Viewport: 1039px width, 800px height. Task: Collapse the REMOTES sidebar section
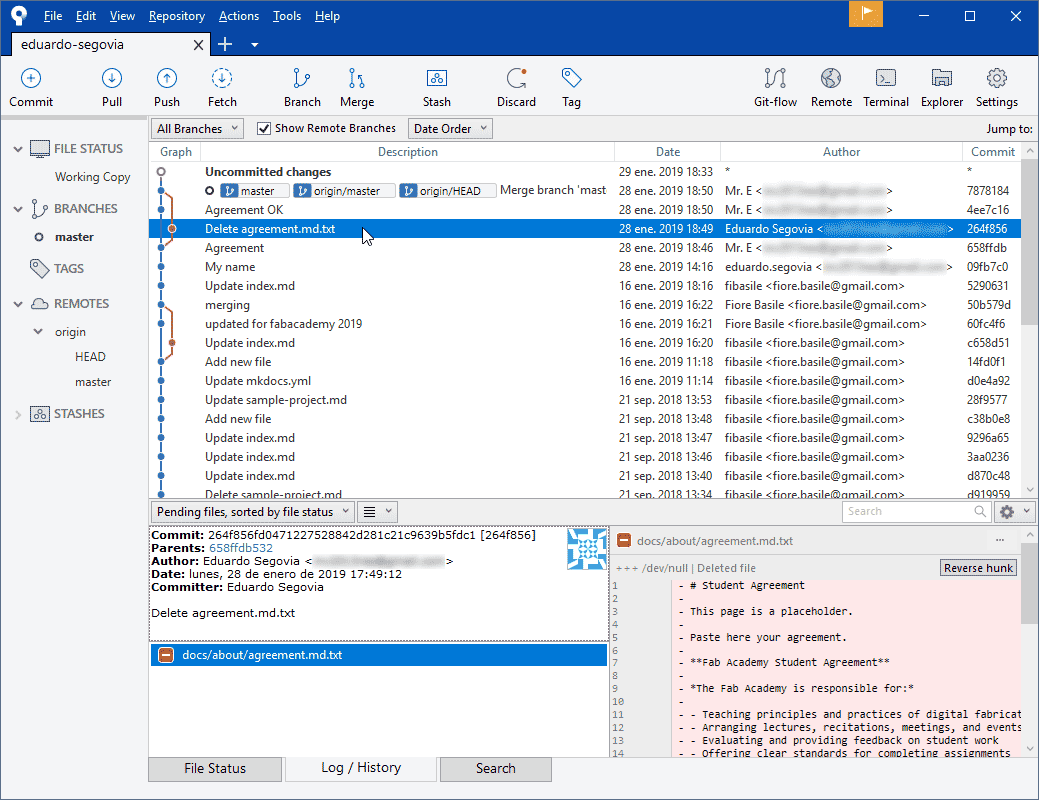point(17,304)
